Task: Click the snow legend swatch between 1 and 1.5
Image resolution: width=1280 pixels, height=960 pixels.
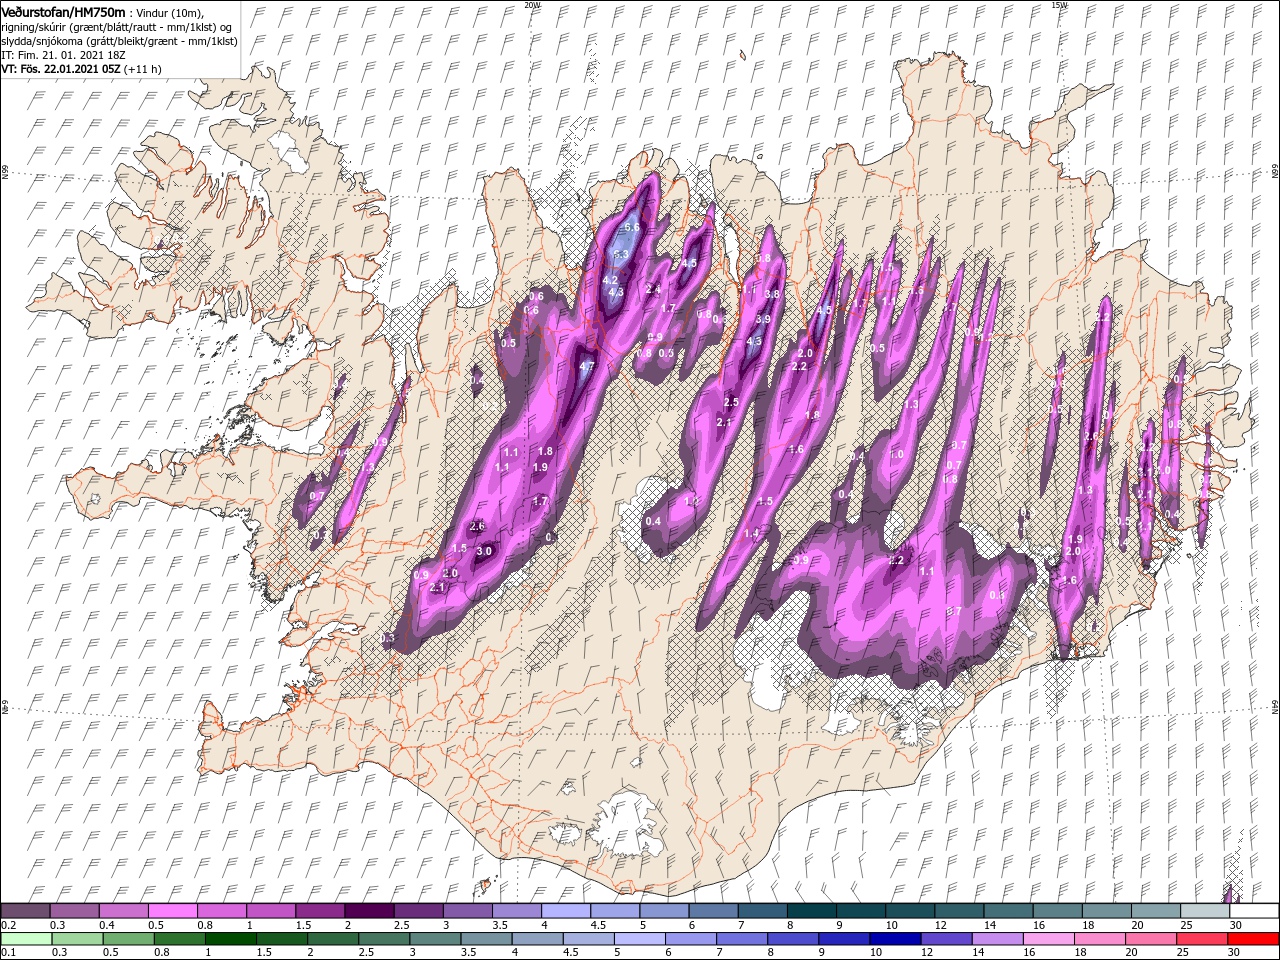Action: (271, 910)
